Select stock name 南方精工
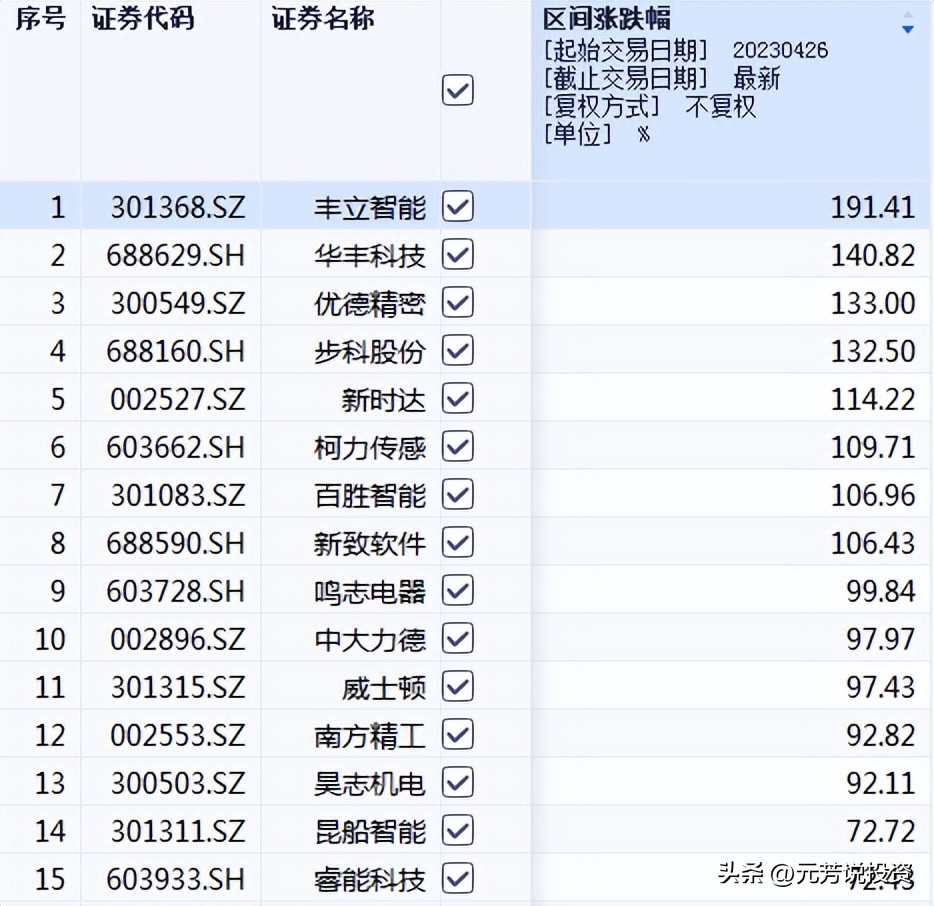Viewport: 934px width, 906px height. click(369, 735)
